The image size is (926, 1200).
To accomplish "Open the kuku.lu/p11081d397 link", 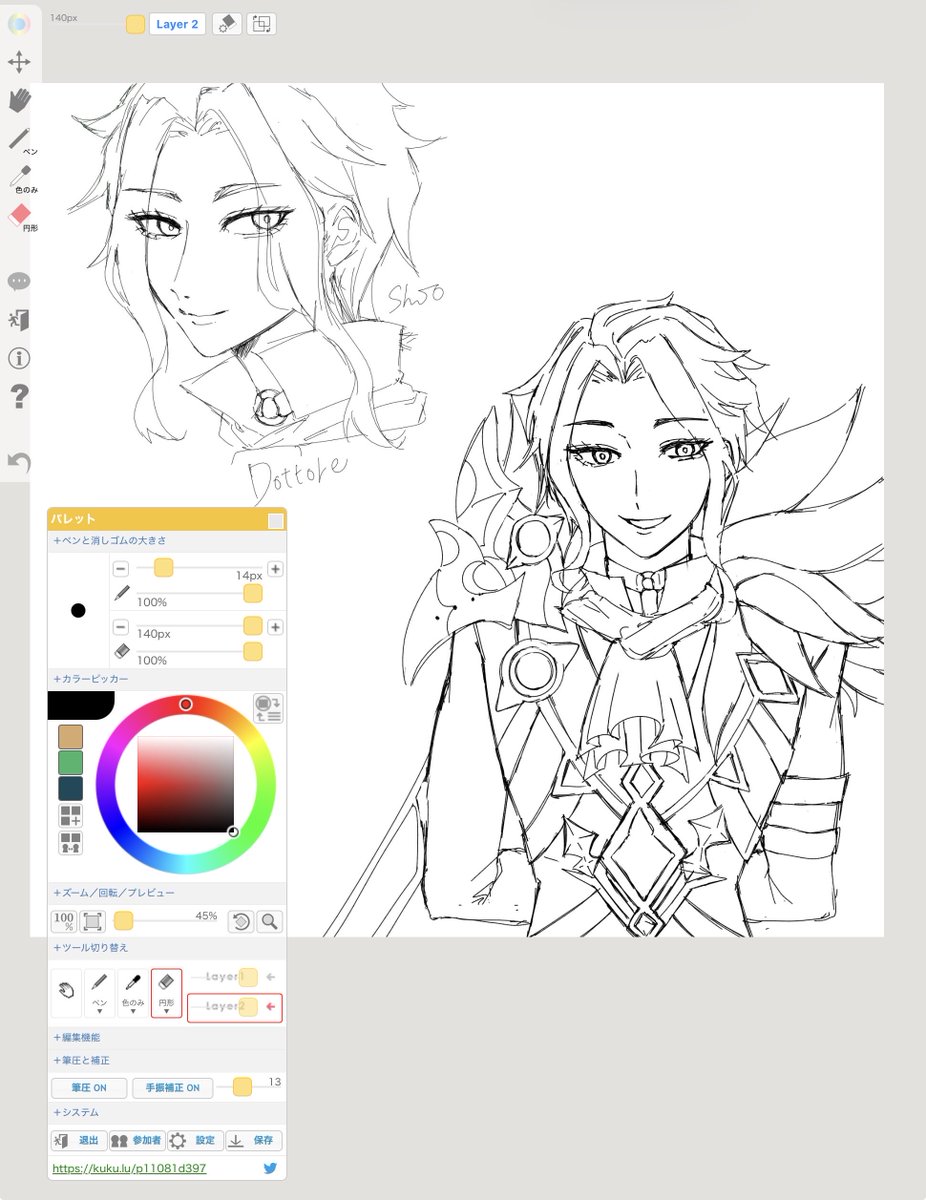I will (129, 1168).
